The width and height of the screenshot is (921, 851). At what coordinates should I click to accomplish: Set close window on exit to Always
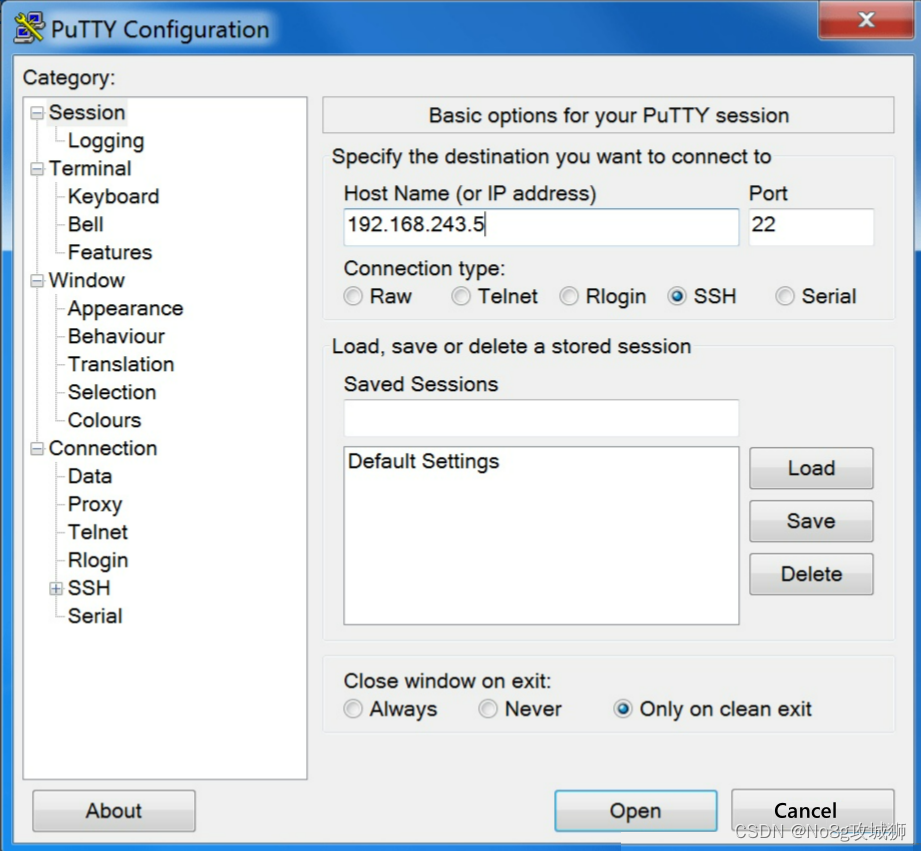pyautogui.click(x=353, y=709)
